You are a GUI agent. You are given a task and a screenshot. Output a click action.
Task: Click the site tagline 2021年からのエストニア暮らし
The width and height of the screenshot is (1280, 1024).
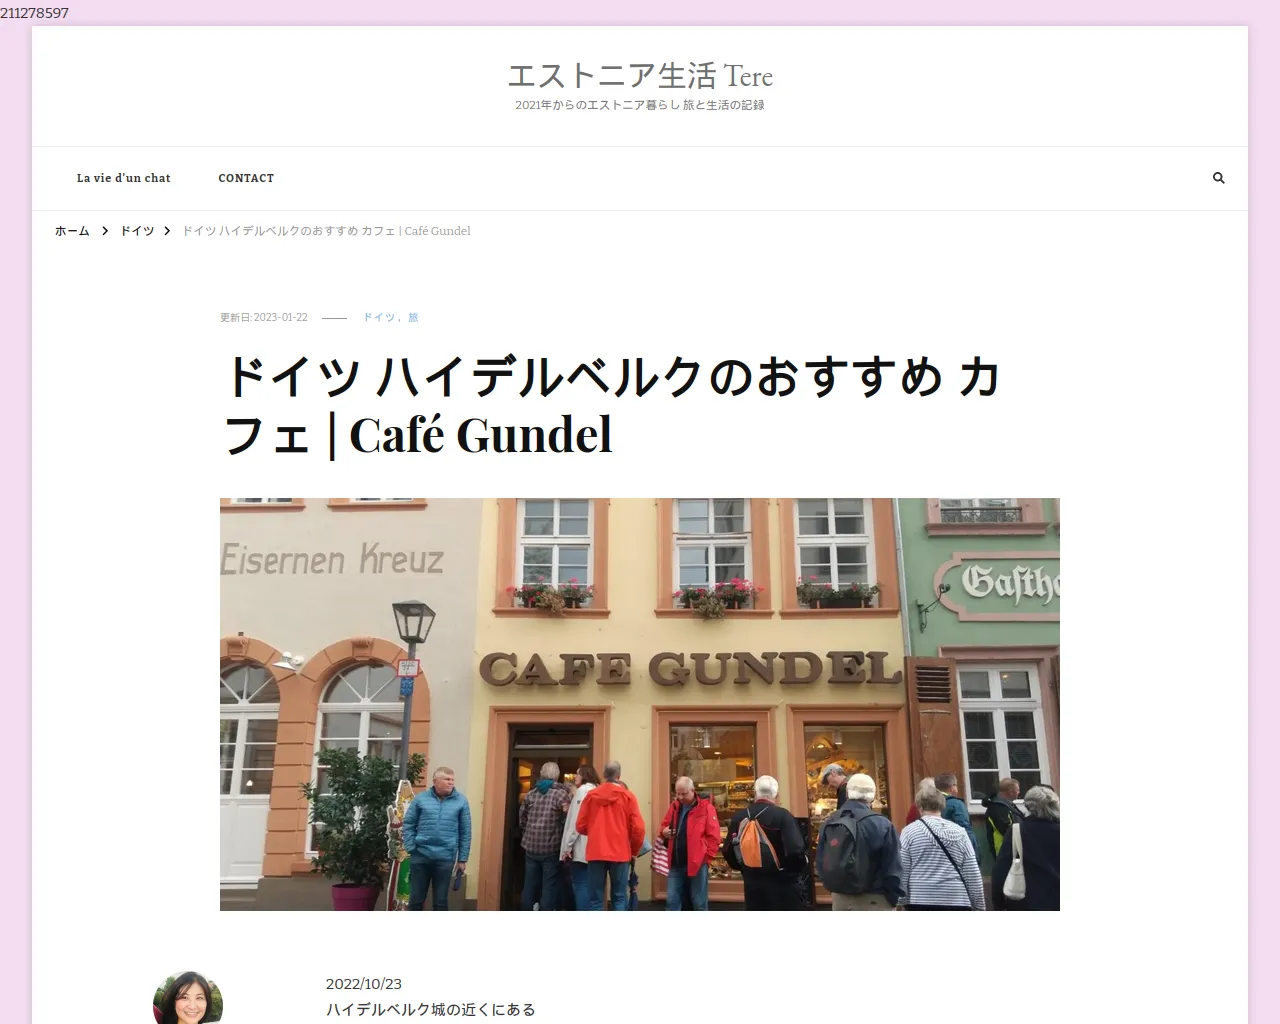point(640,105)
